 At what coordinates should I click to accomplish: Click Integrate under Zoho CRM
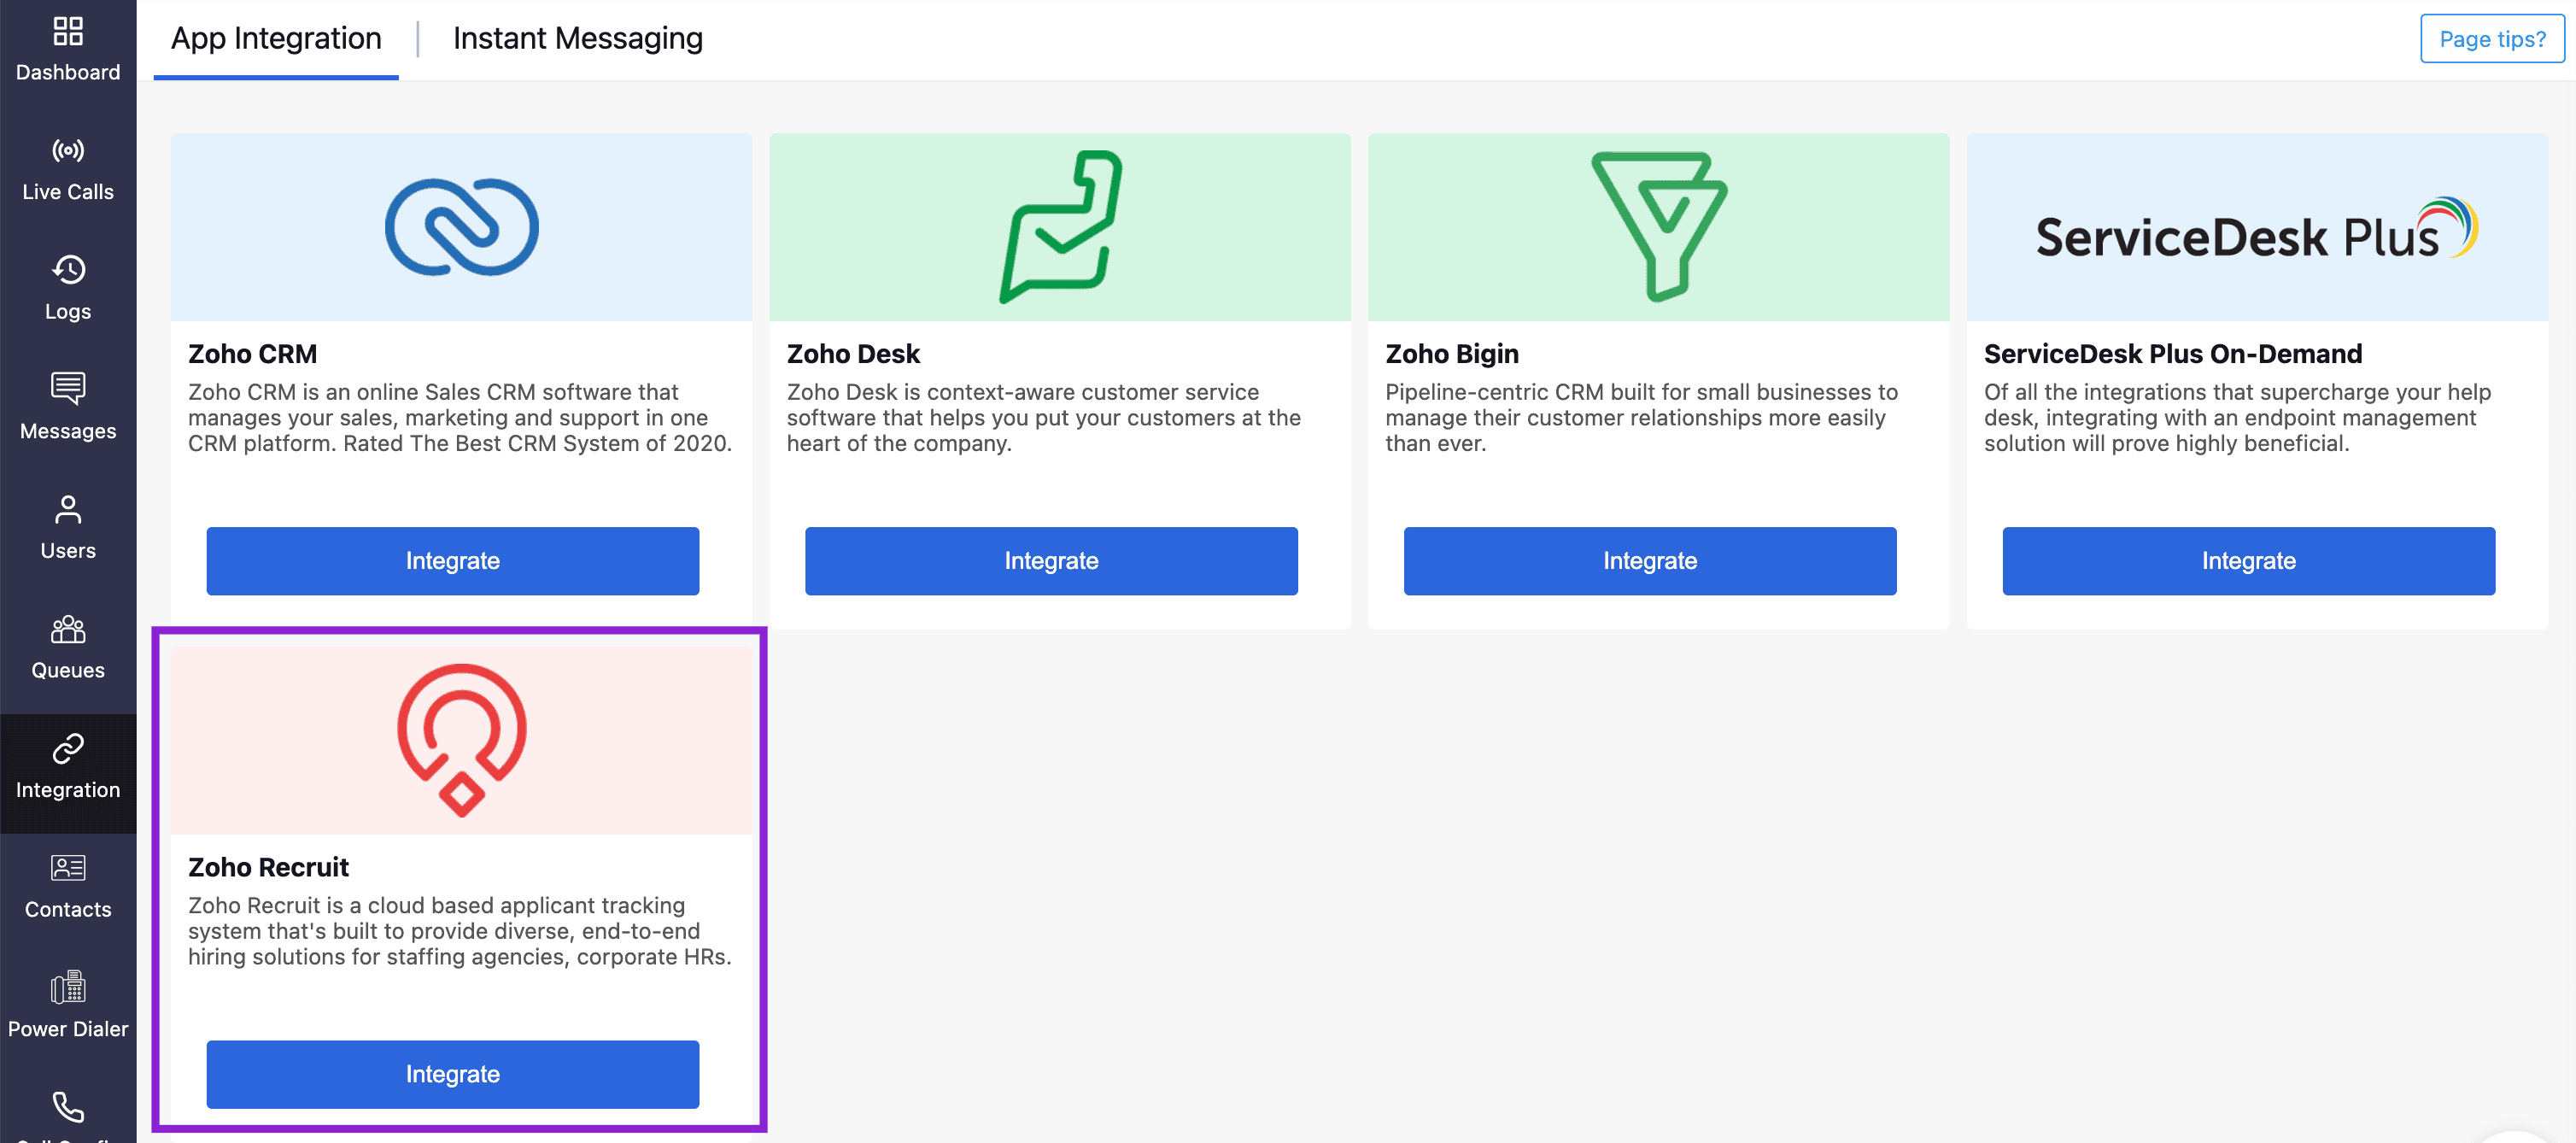click(x=452, y=561)
